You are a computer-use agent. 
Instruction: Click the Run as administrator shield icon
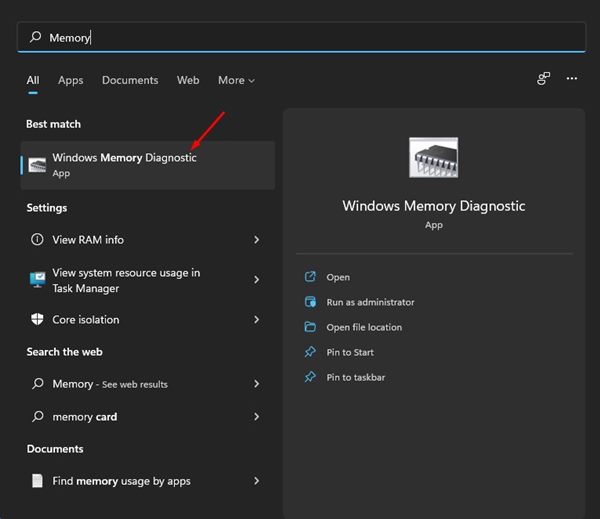(x=310, y=302)
